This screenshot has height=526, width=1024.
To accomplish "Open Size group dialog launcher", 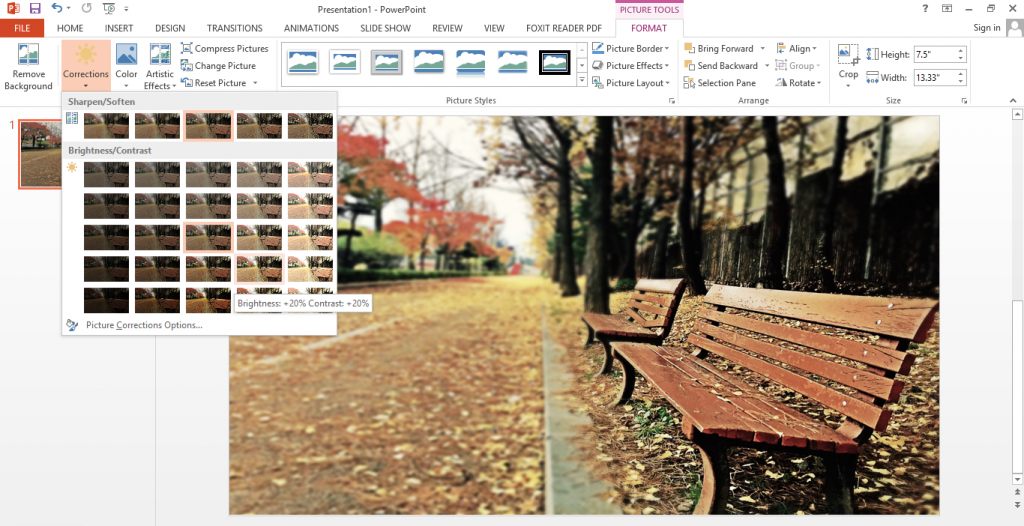I will [964, 101].
